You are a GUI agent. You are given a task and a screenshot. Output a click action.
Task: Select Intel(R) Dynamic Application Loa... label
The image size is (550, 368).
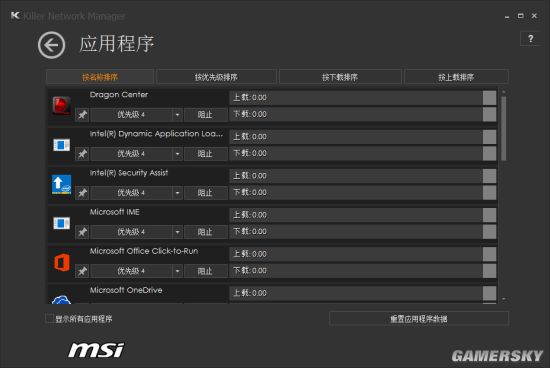(156, 134)
